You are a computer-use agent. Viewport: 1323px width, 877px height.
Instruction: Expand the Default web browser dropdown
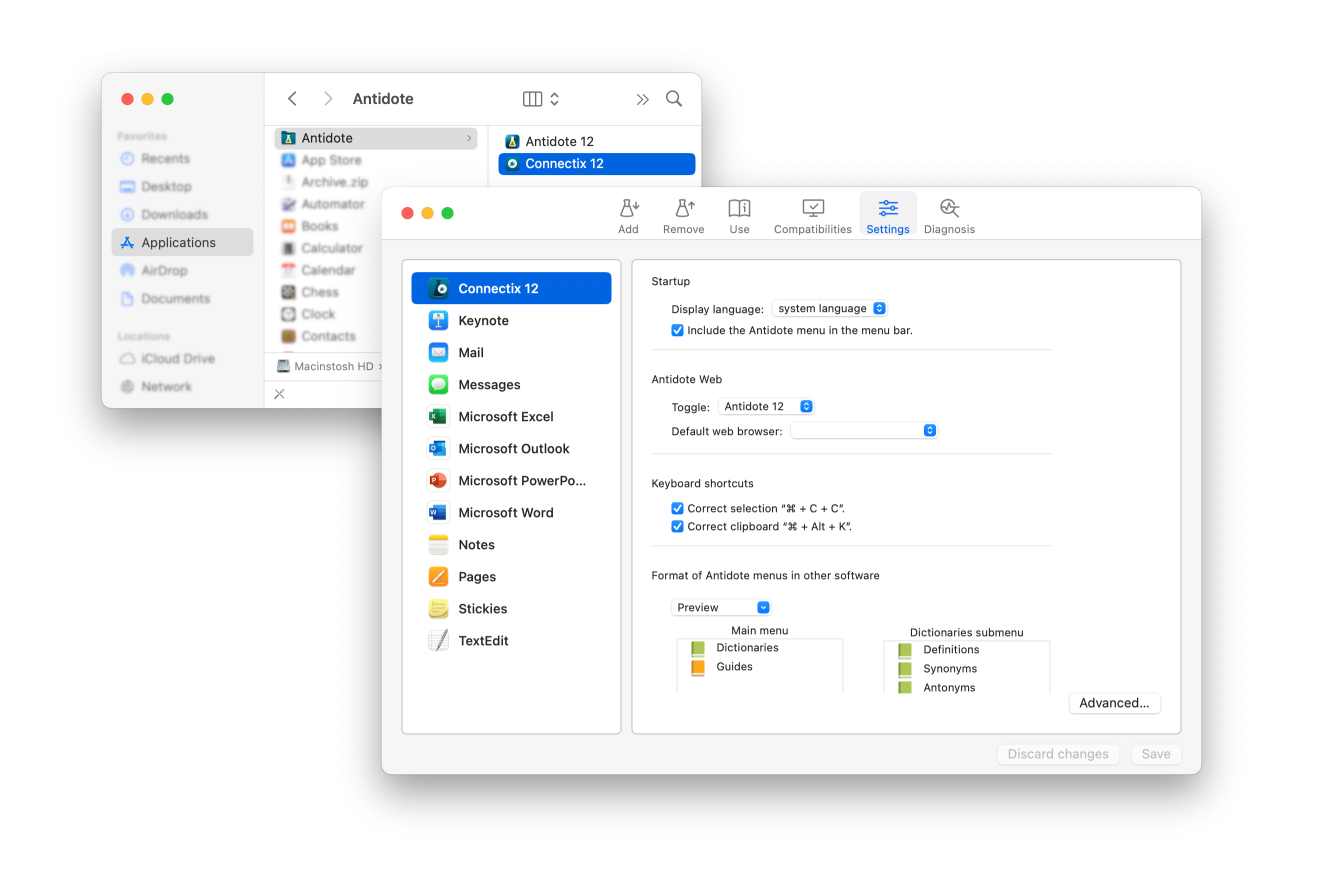click(864, 431)
